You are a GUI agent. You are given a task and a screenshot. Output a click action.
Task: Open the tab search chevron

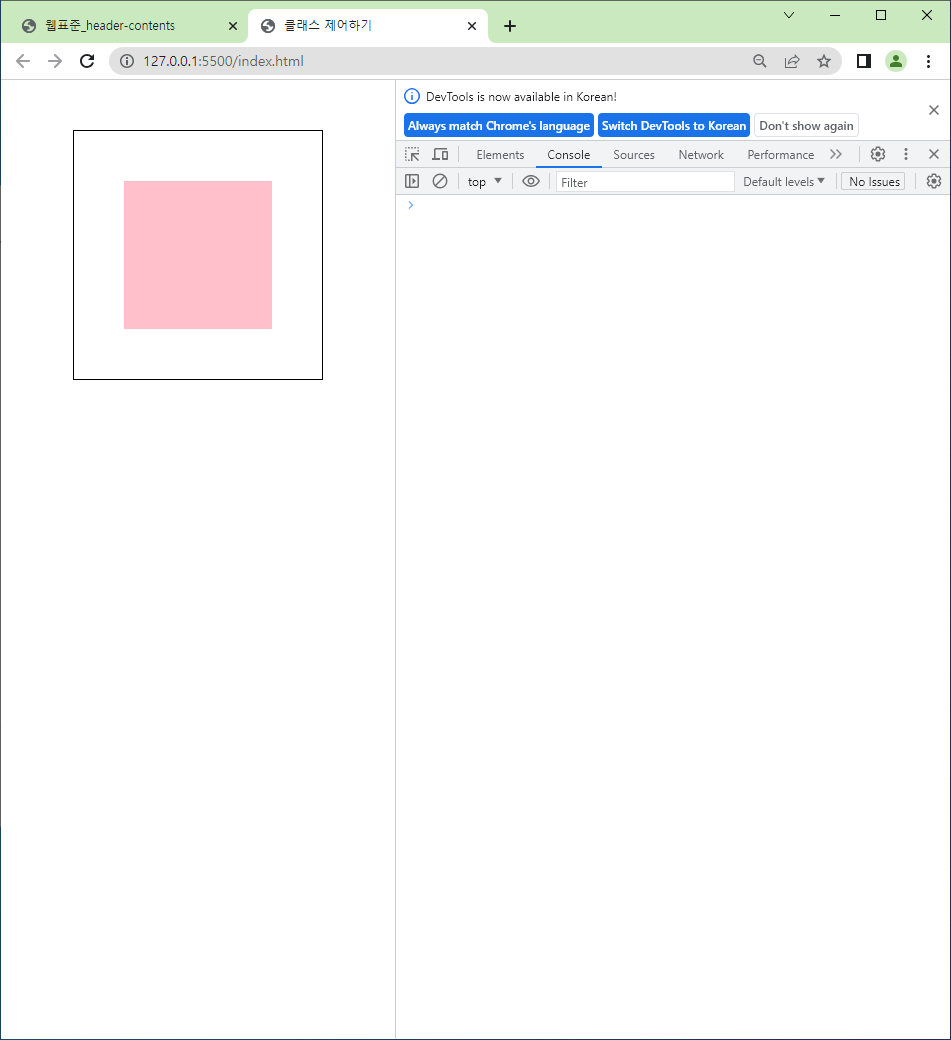tap(789, 15)
